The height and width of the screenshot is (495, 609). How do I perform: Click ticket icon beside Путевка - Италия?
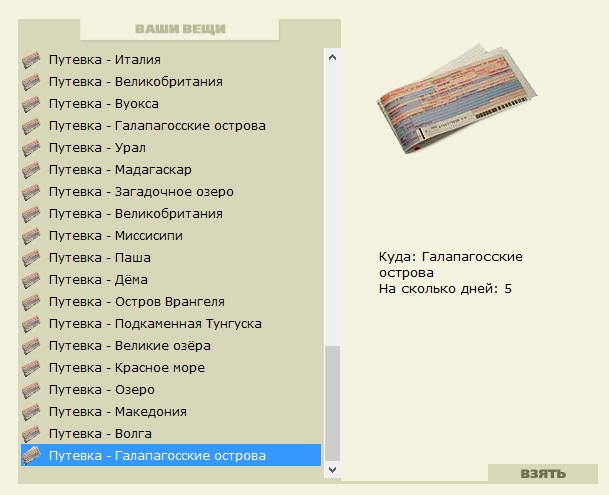[31, 60]
